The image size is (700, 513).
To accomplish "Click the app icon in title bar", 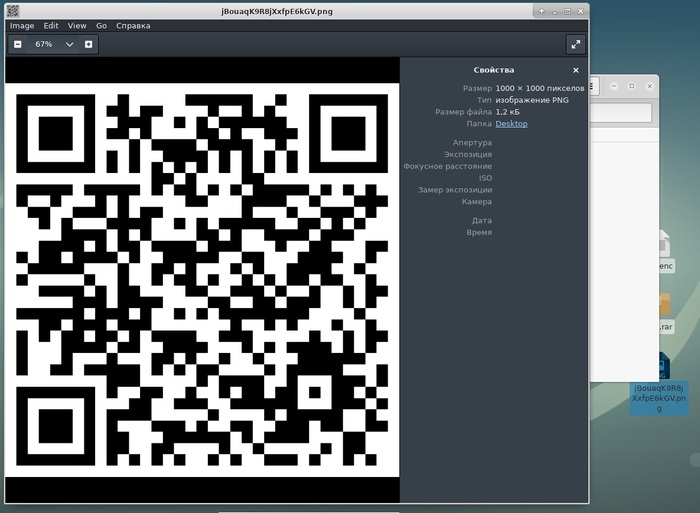I will 12,10.
